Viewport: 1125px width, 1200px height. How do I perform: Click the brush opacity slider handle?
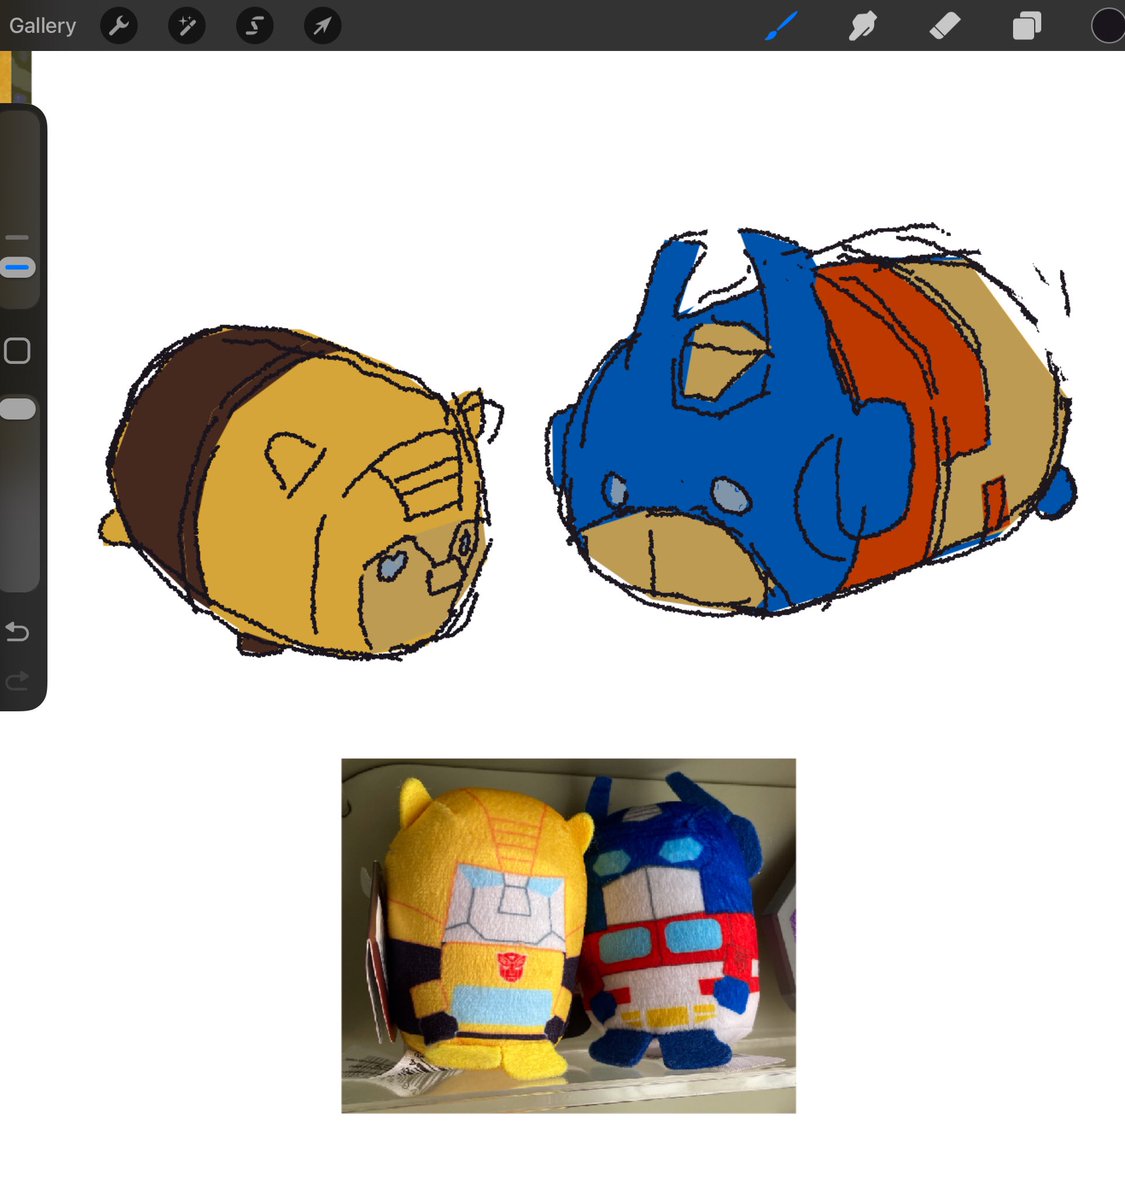18,409
